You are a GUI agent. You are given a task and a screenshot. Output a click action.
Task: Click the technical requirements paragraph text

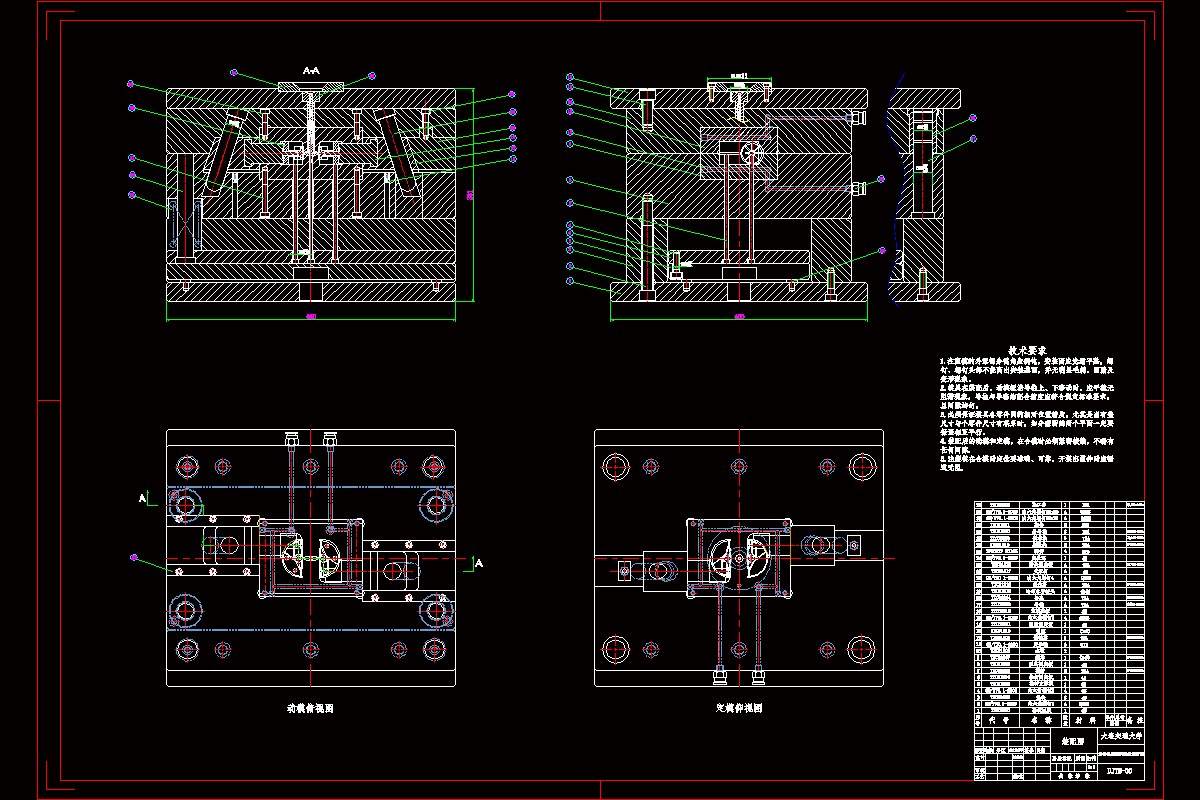[x=1027, y=414]
